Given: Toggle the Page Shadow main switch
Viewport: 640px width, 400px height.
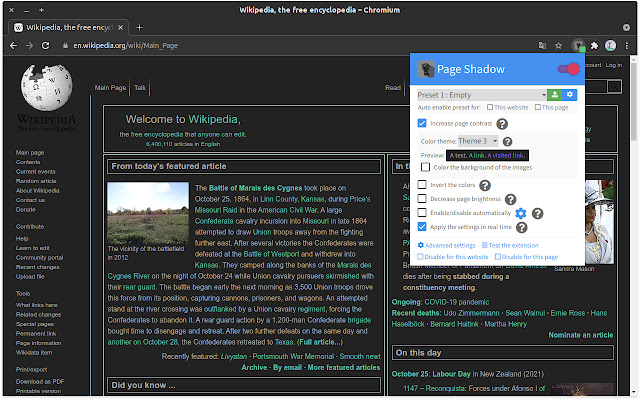Looking at the screenshot, I should 568,69.
